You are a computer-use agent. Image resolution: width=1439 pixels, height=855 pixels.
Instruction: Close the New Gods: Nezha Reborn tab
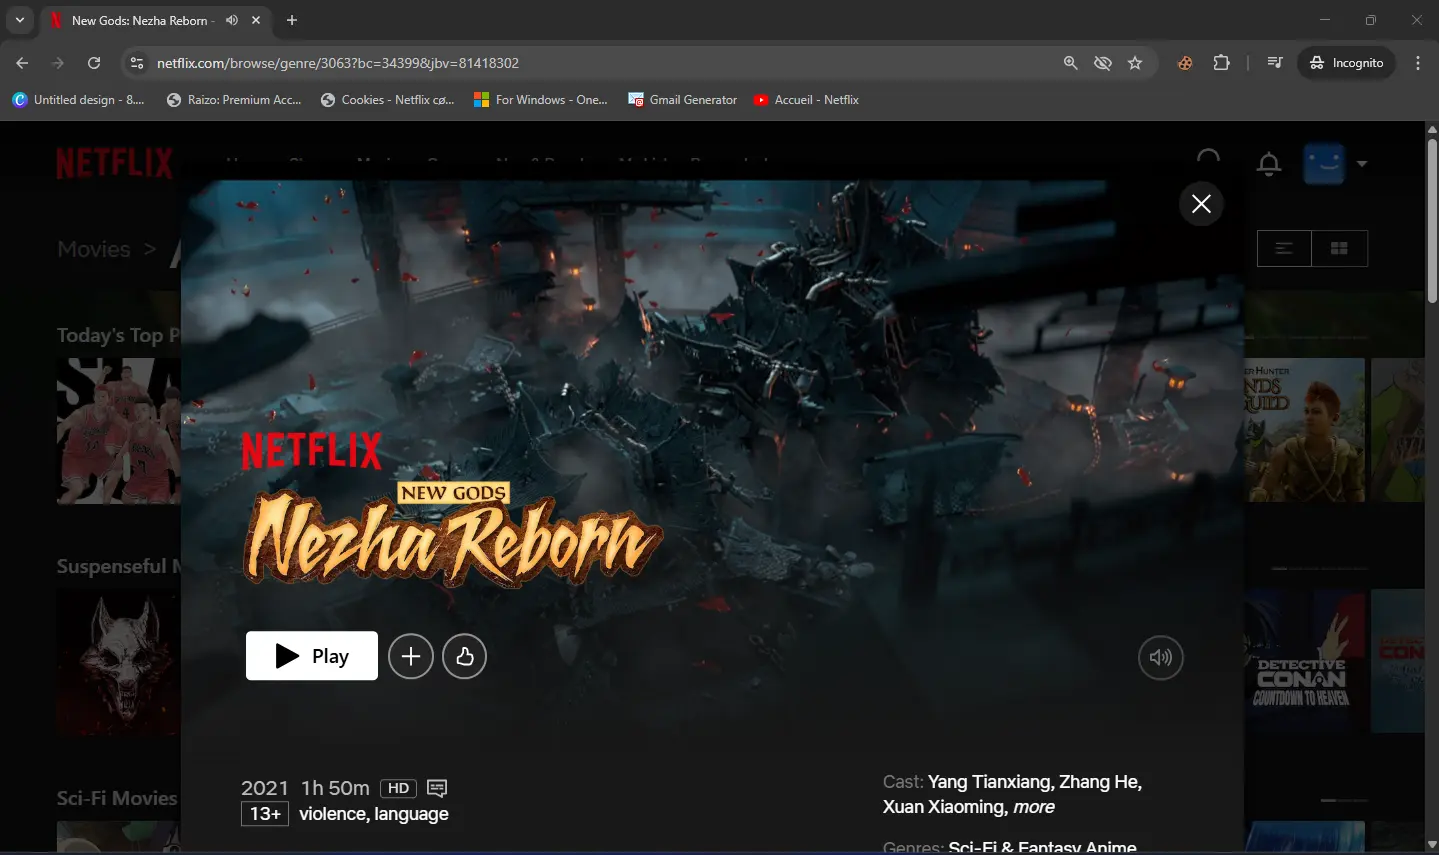(x=257, y=20)
